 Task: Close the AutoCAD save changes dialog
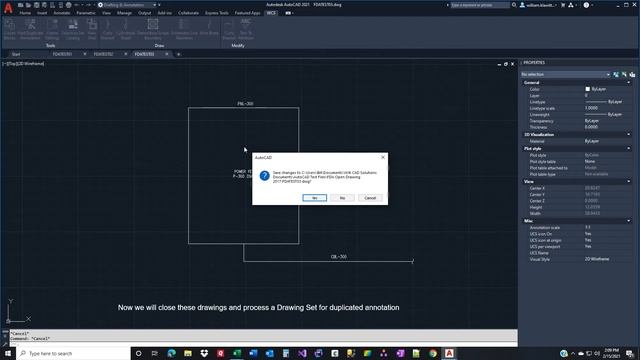[x=383, y=157]
